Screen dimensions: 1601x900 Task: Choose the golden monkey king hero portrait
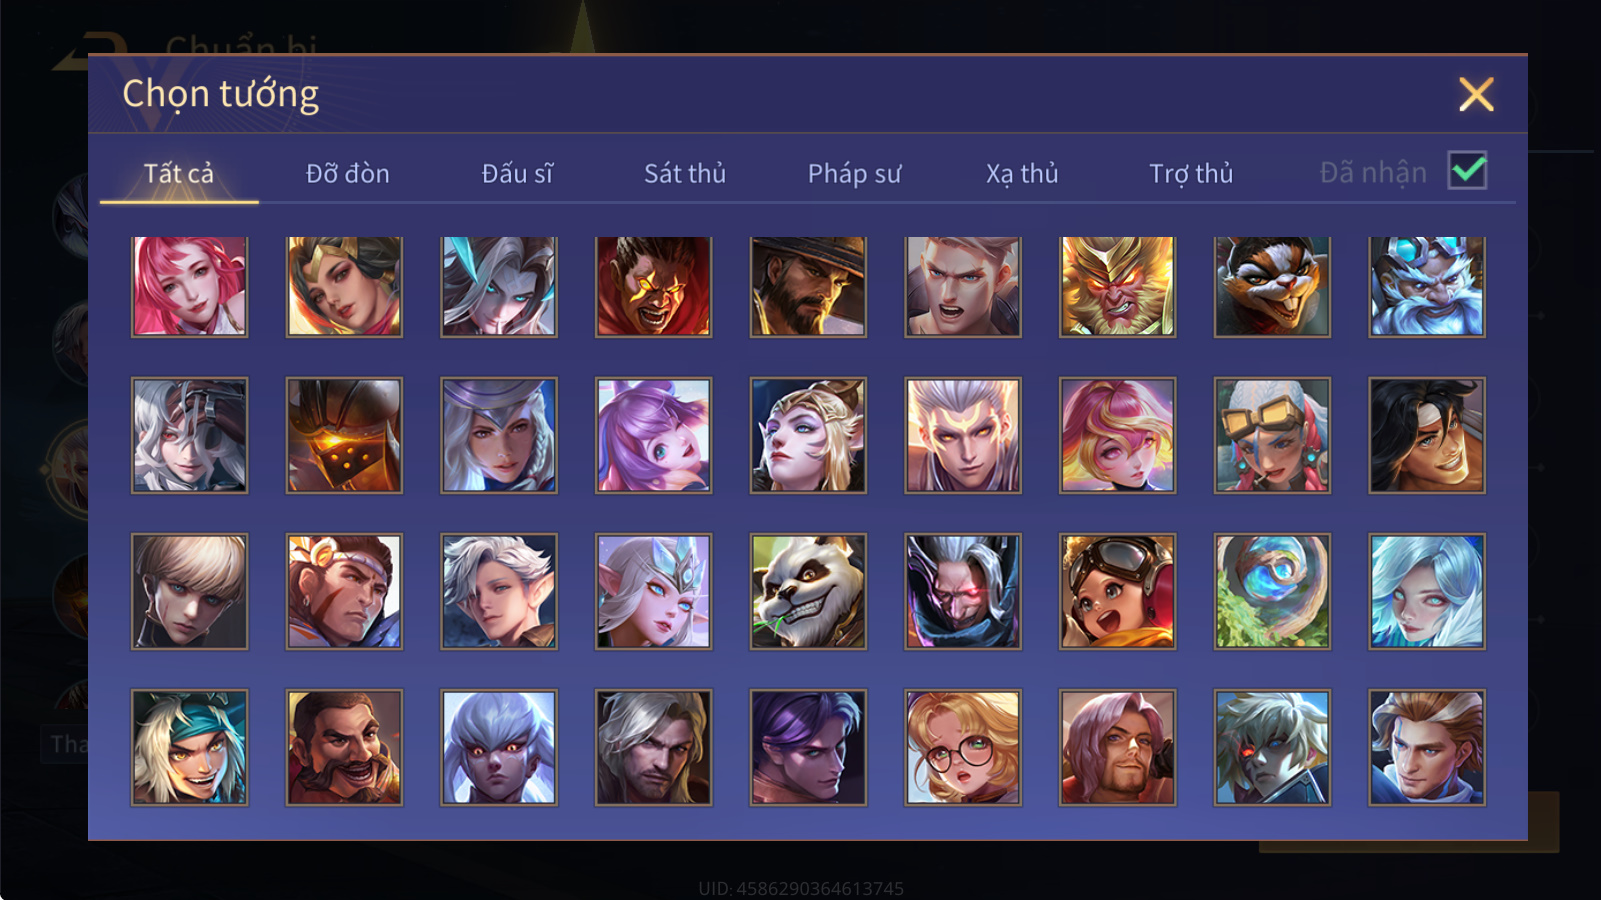click(x=1117, y=286)
